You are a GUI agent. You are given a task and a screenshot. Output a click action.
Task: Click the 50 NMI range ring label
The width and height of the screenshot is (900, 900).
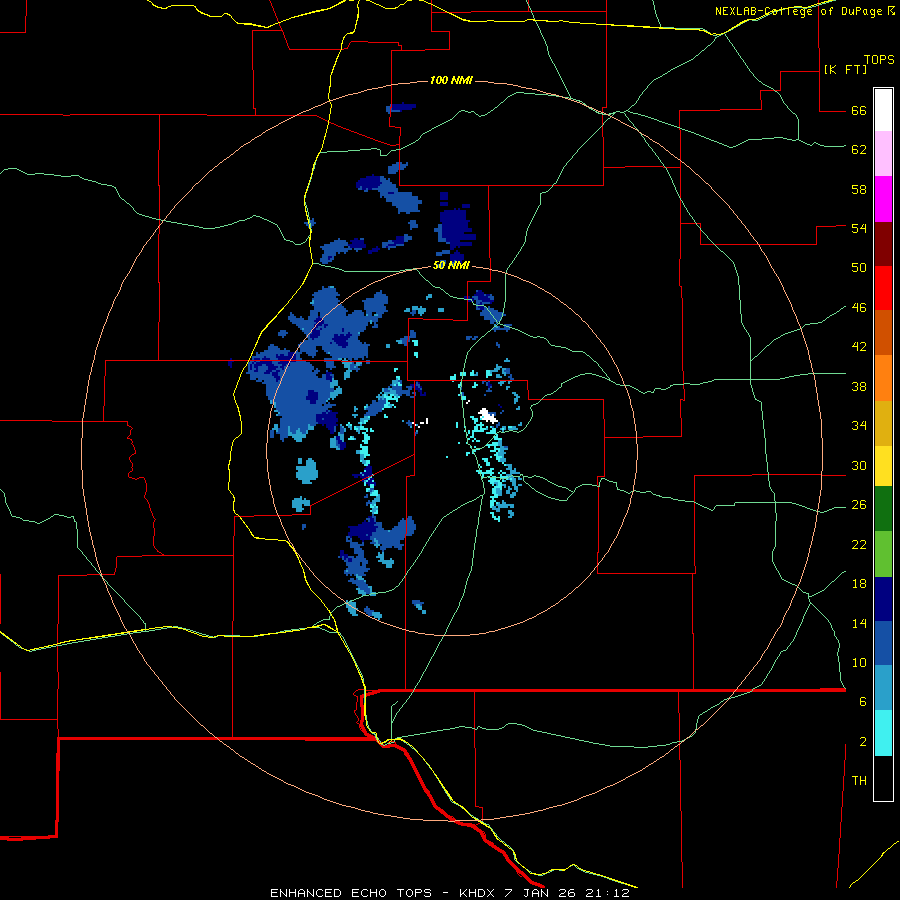(x=451, y=265)
